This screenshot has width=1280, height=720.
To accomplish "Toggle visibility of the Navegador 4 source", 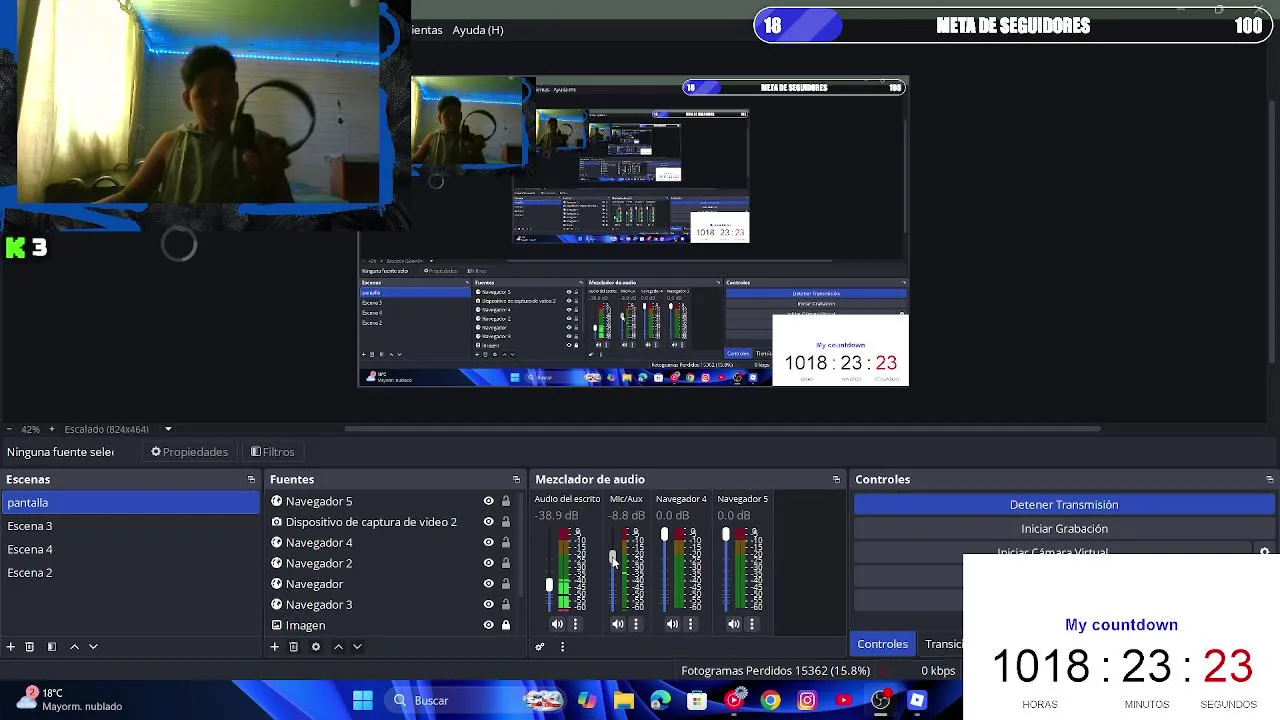I will pos(489,543).
